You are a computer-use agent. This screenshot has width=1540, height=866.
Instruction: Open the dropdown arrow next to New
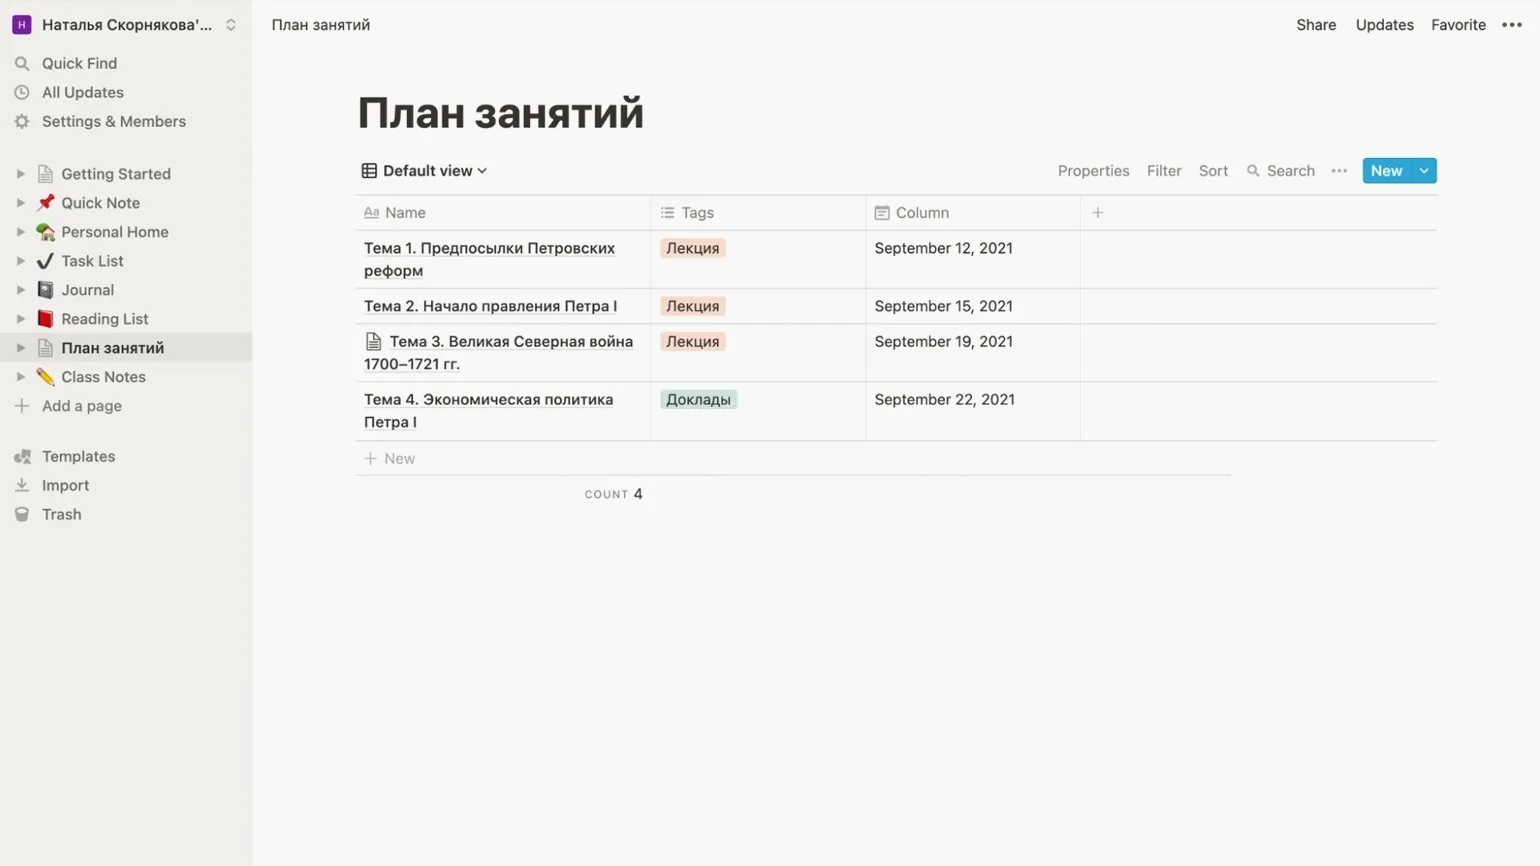click(x=1424, y=171)
